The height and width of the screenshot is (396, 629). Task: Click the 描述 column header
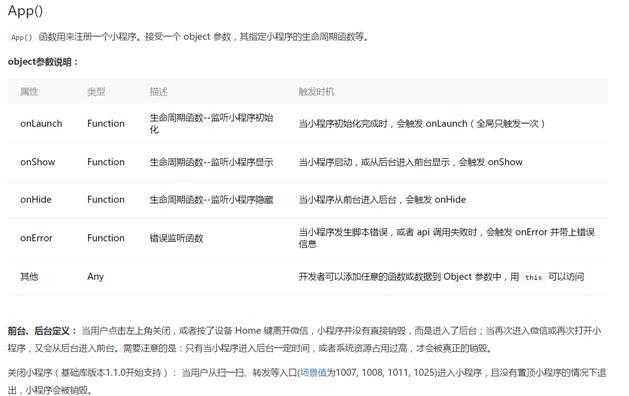click(x=158, y=92)
